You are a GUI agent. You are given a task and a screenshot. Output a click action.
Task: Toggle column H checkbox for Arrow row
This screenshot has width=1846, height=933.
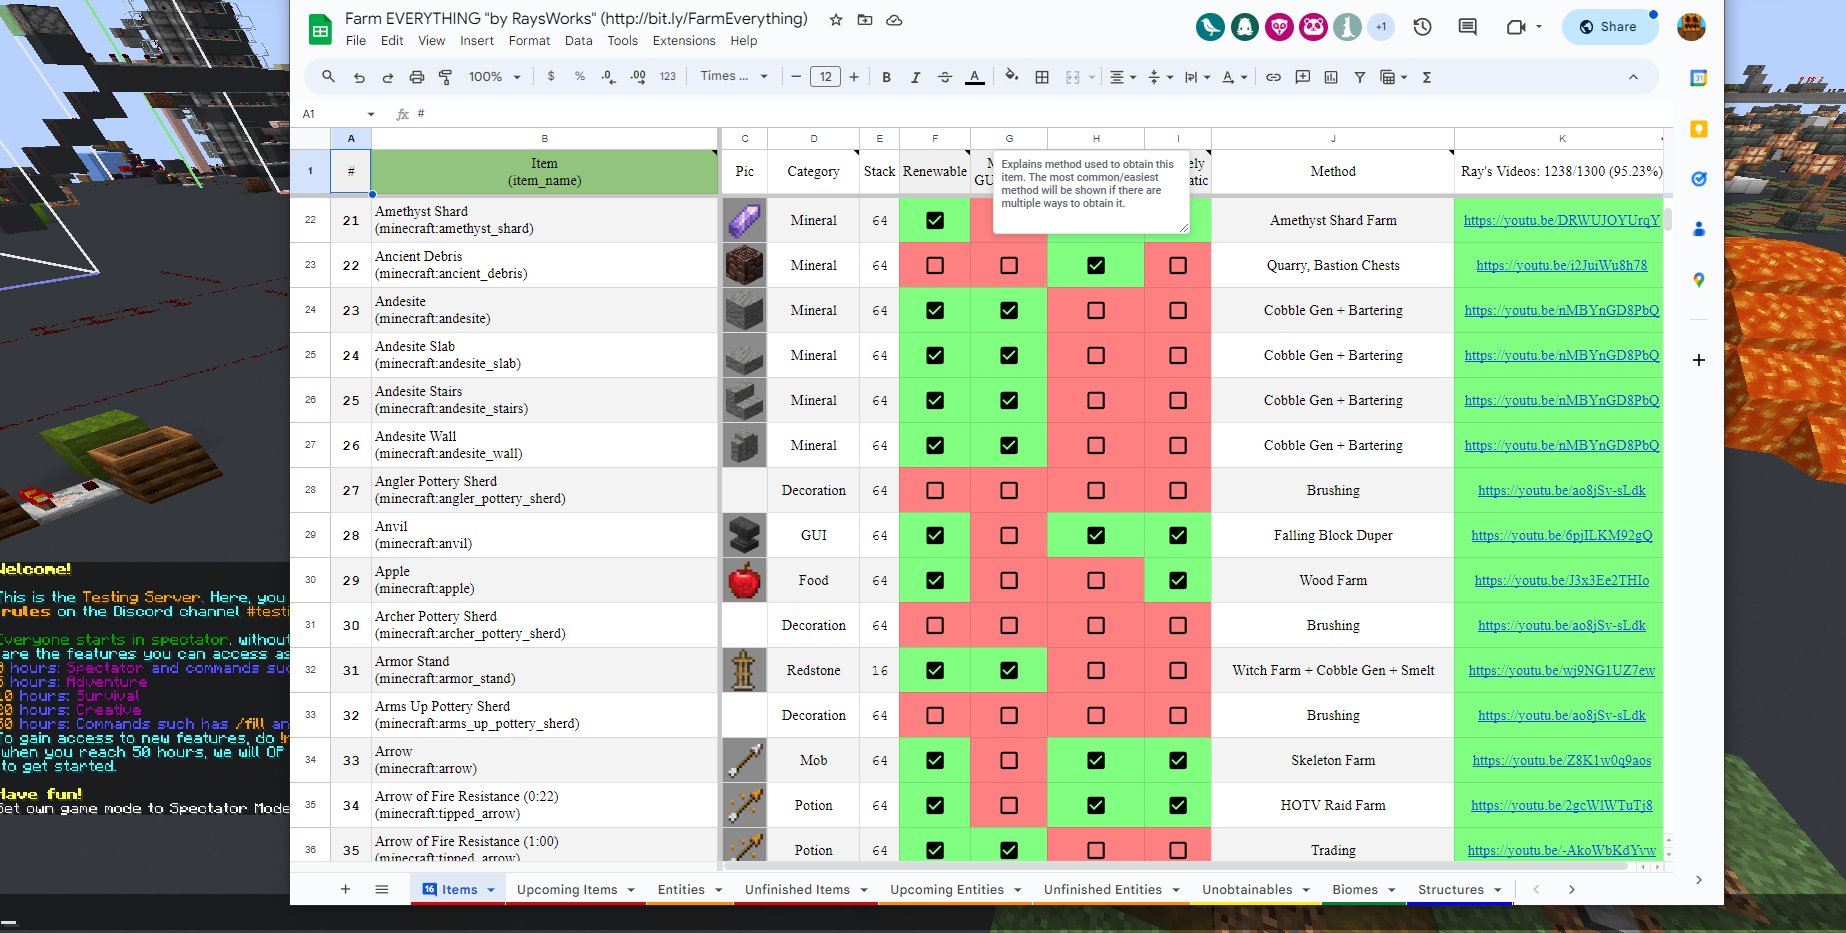[x=1096, y=760]
